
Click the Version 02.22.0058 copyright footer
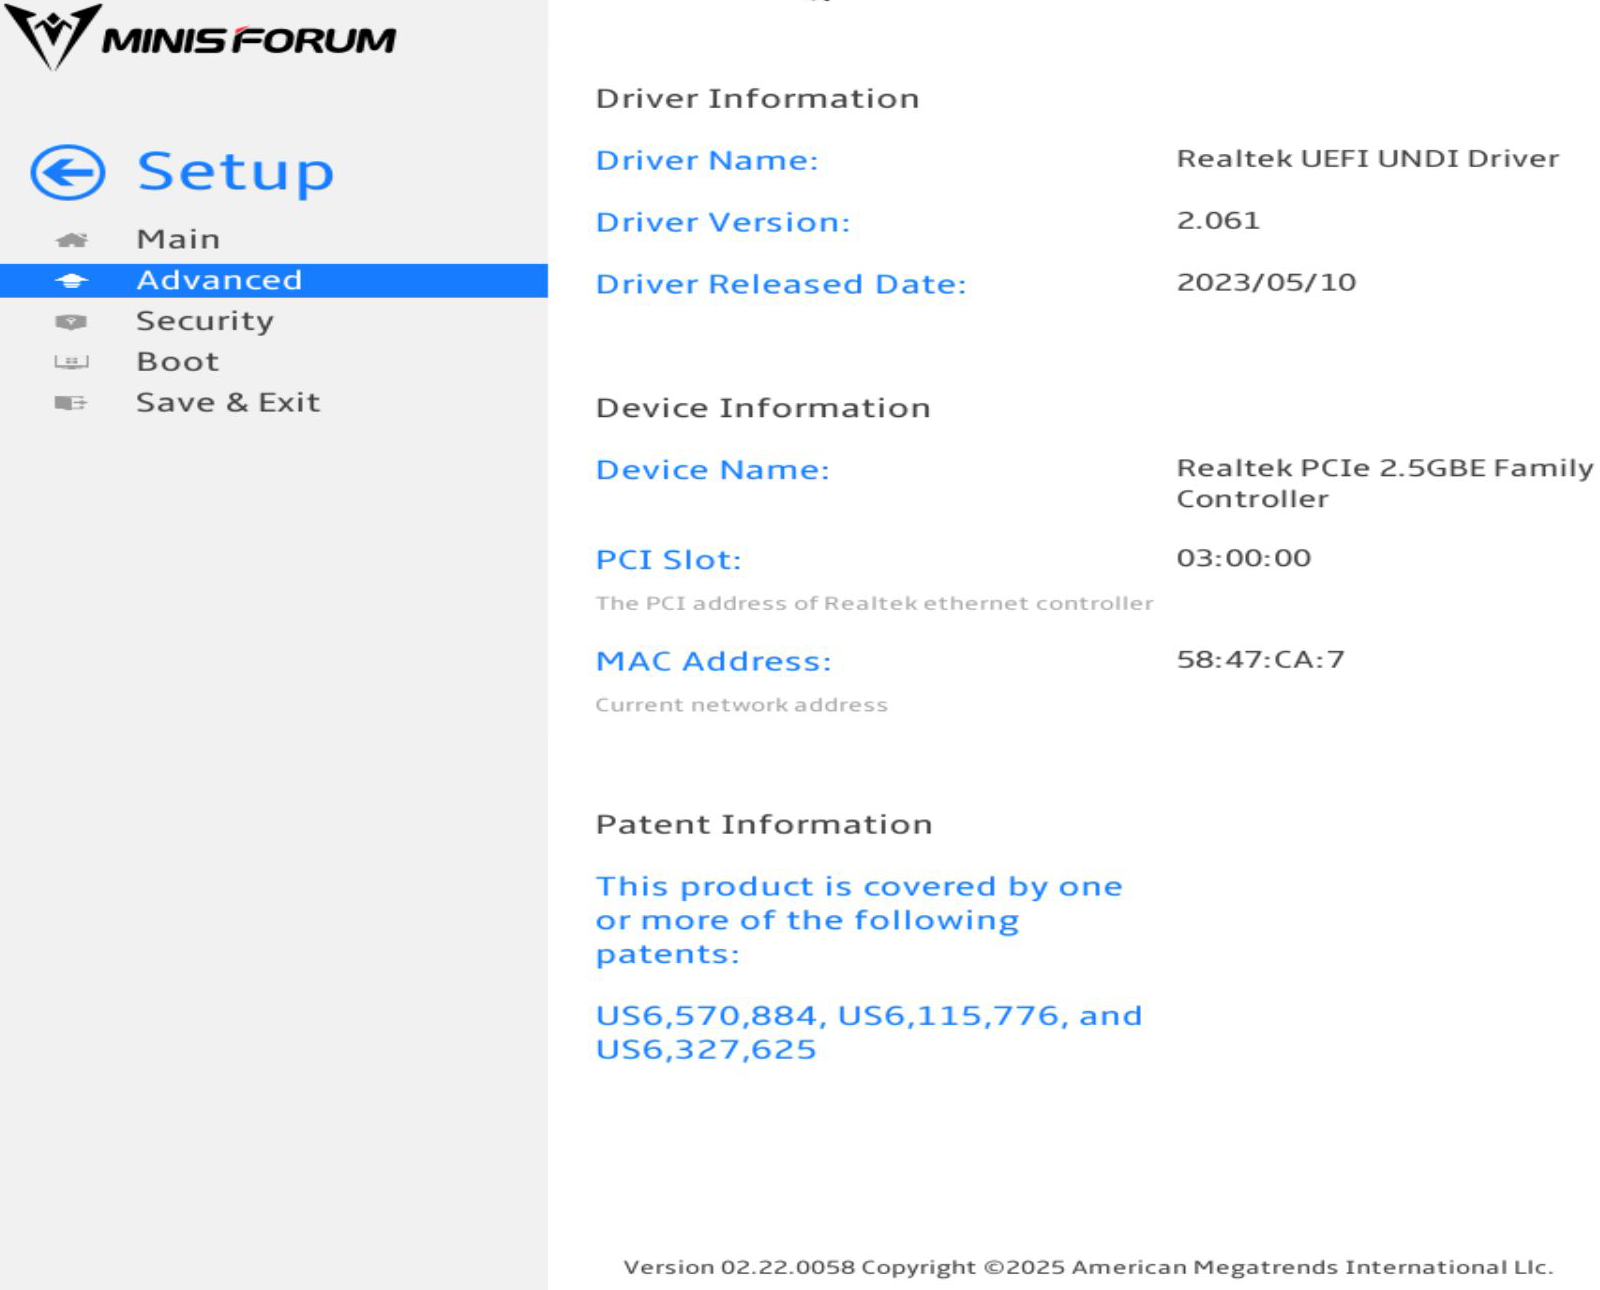(x=1088, y=1267)
